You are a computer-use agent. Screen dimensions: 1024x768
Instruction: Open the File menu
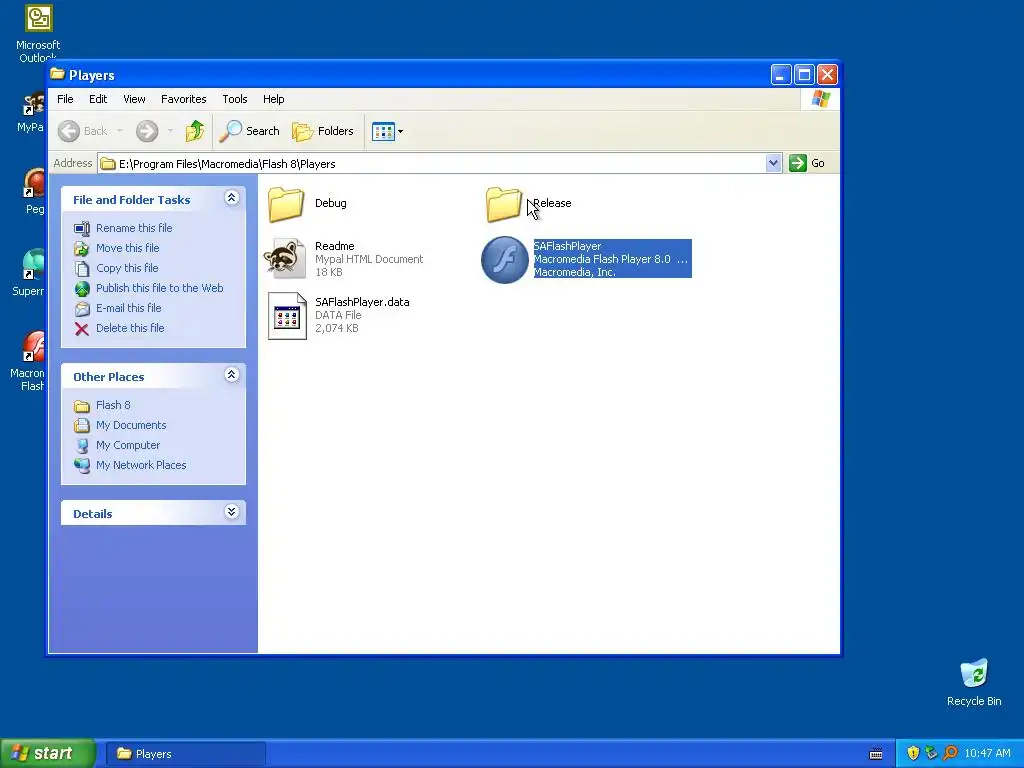pyautogui.click(x=65, y=99)
